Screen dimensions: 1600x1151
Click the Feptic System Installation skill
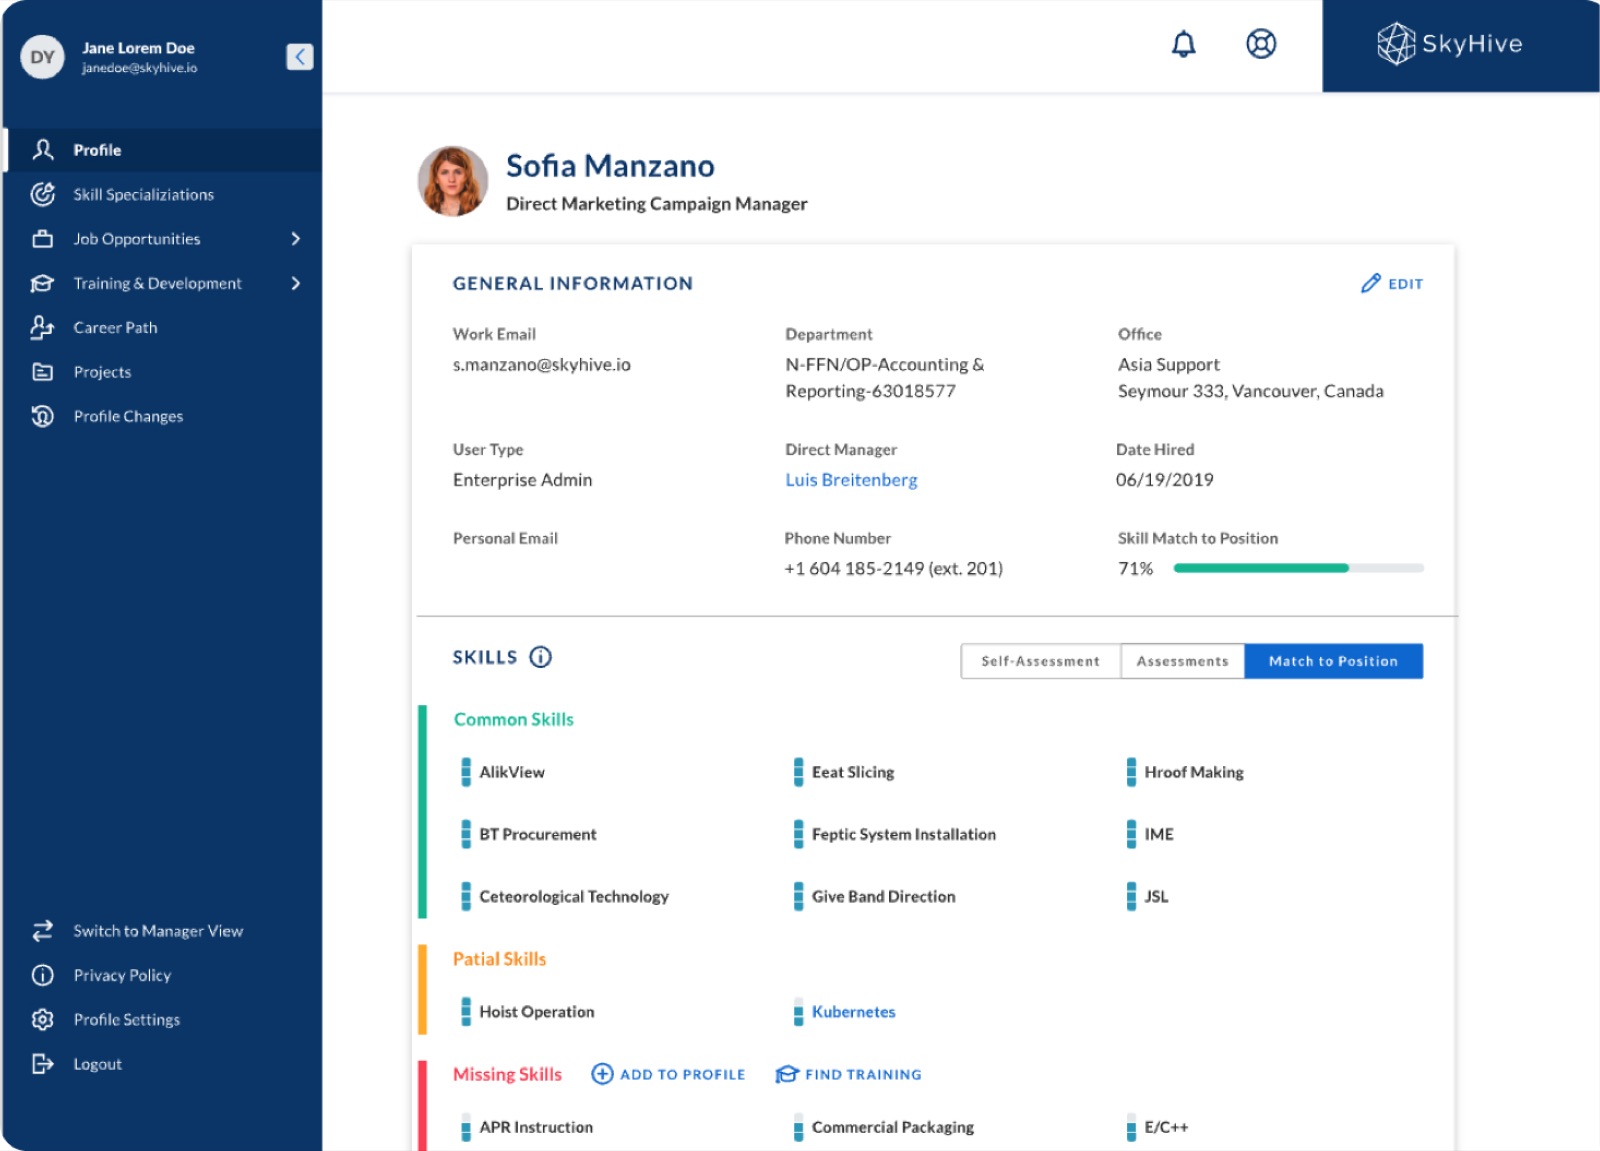pos(904,834)
